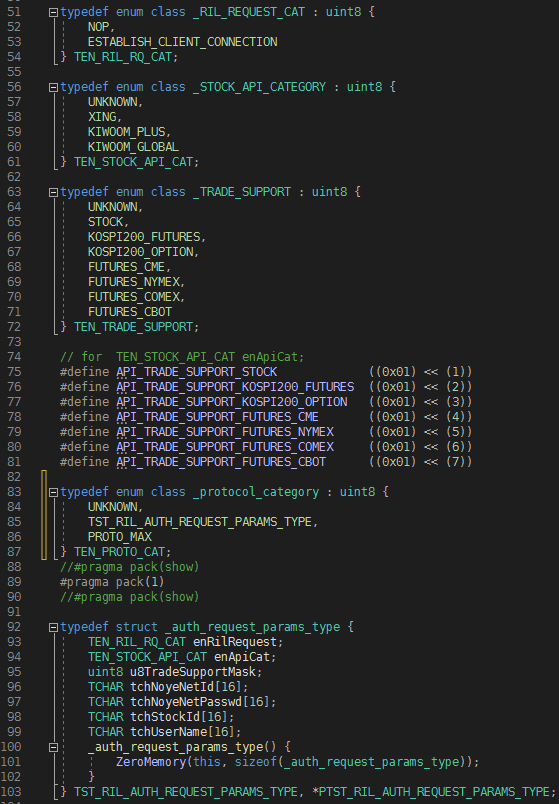Click the commented pragma pack(show) on line 88
This screenshot has width=559, height=804.
pyautogui.click(x=130, y=567)
